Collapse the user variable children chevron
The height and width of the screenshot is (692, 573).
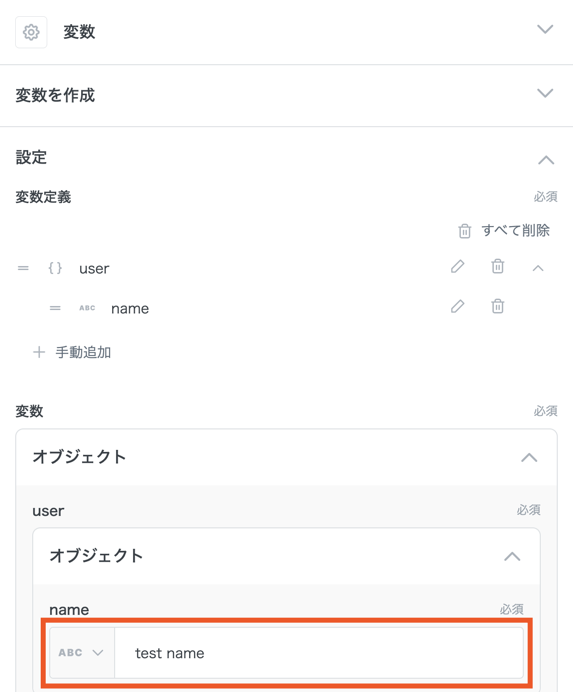538,268
